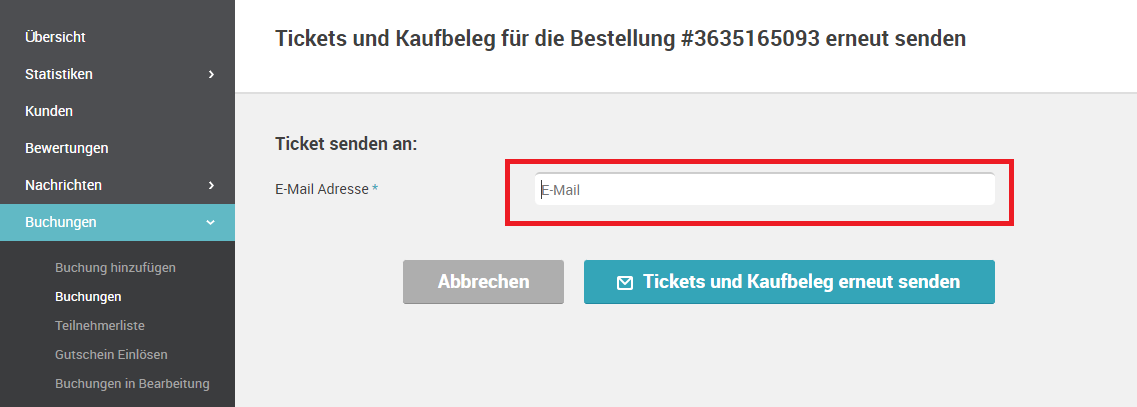Focus the E-Mail address input field

pyautogui.click(x=764, y=190)
